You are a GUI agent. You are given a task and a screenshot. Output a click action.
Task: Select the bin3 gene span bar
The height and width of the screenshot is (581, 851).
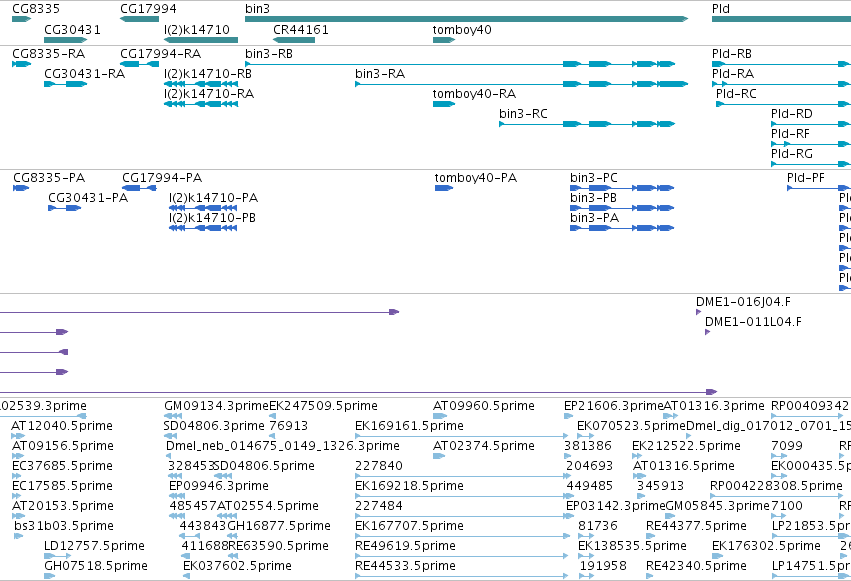(x=467, y=19)
